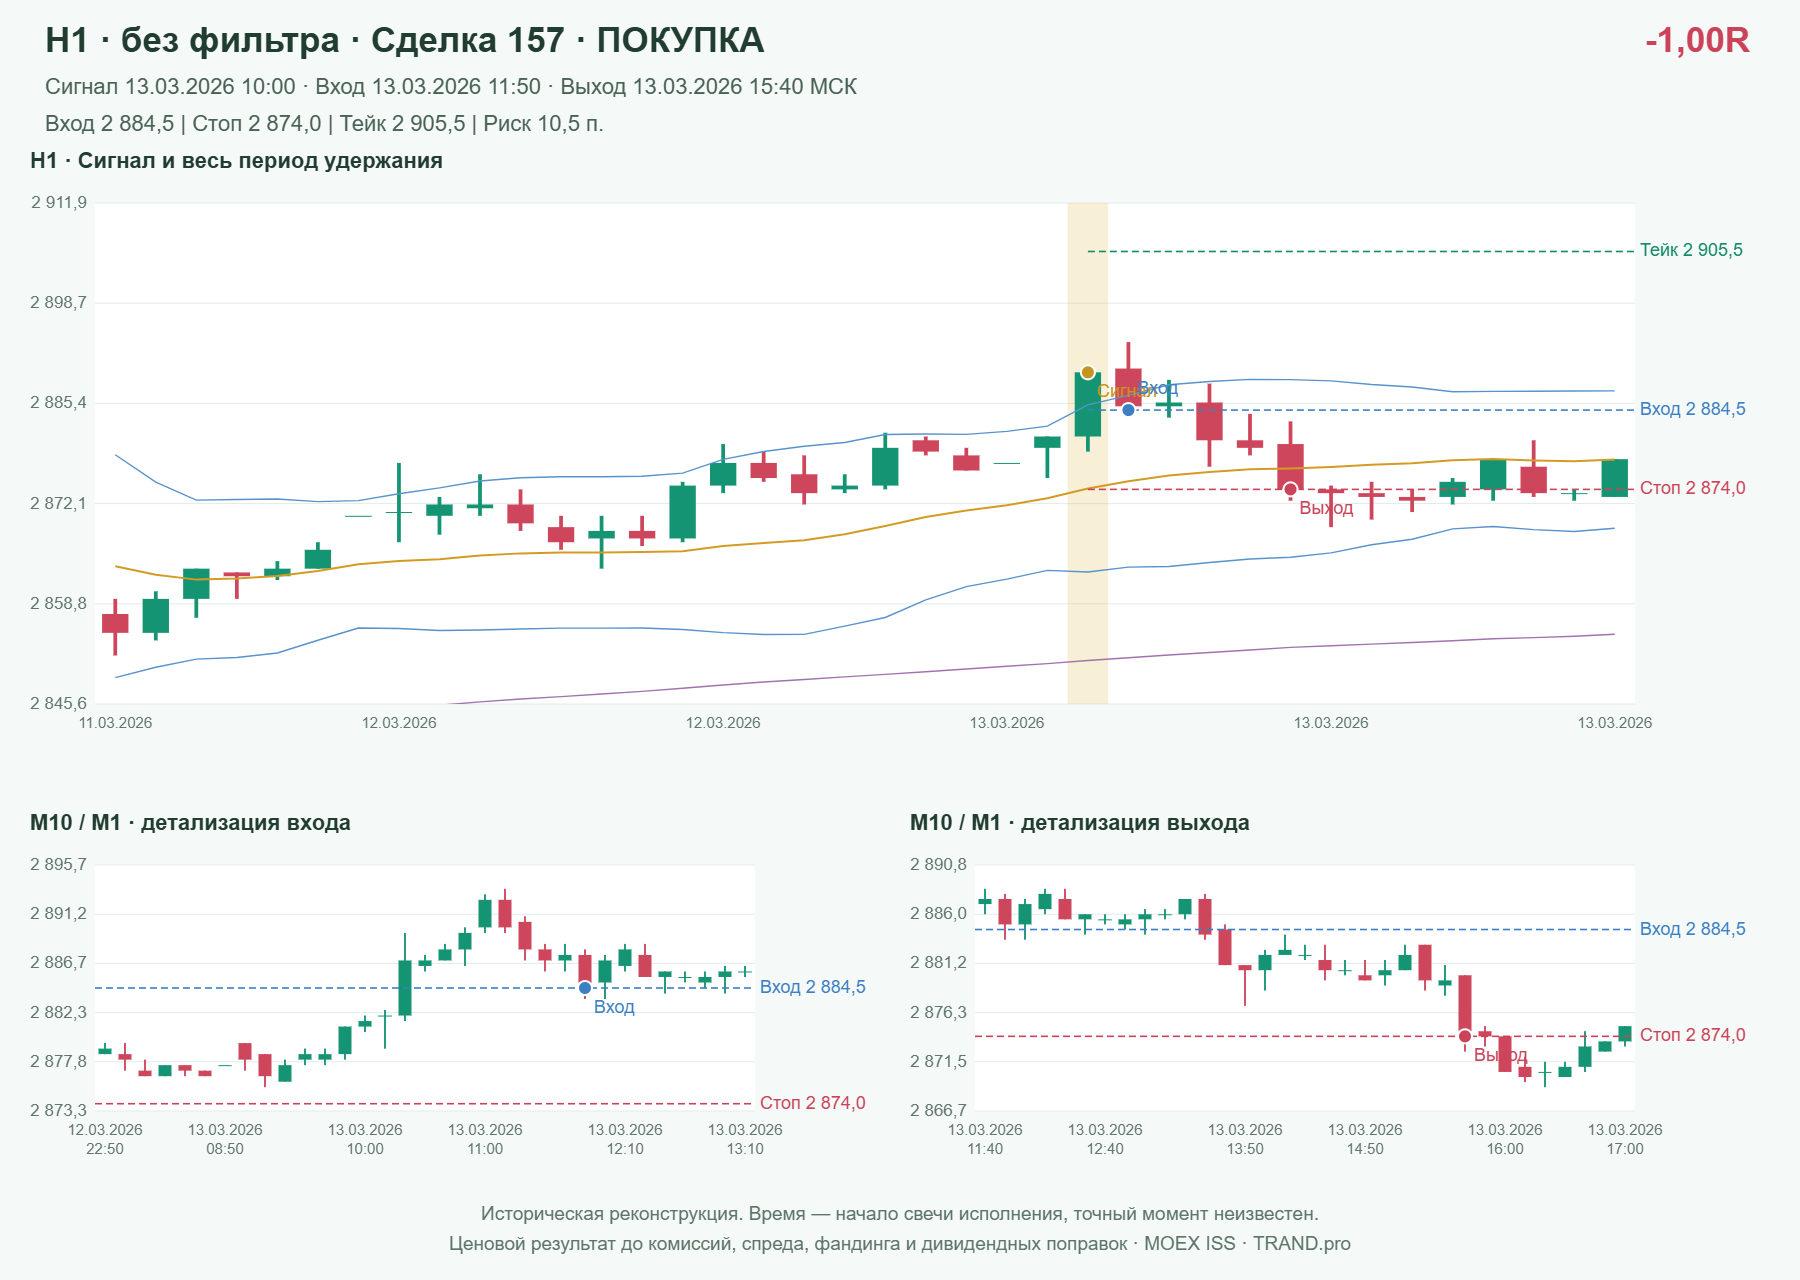Click the '12.03.2026 22:50' time axis label
The height and width of the screenshot is (1280, 1800).
point(105,1139)
